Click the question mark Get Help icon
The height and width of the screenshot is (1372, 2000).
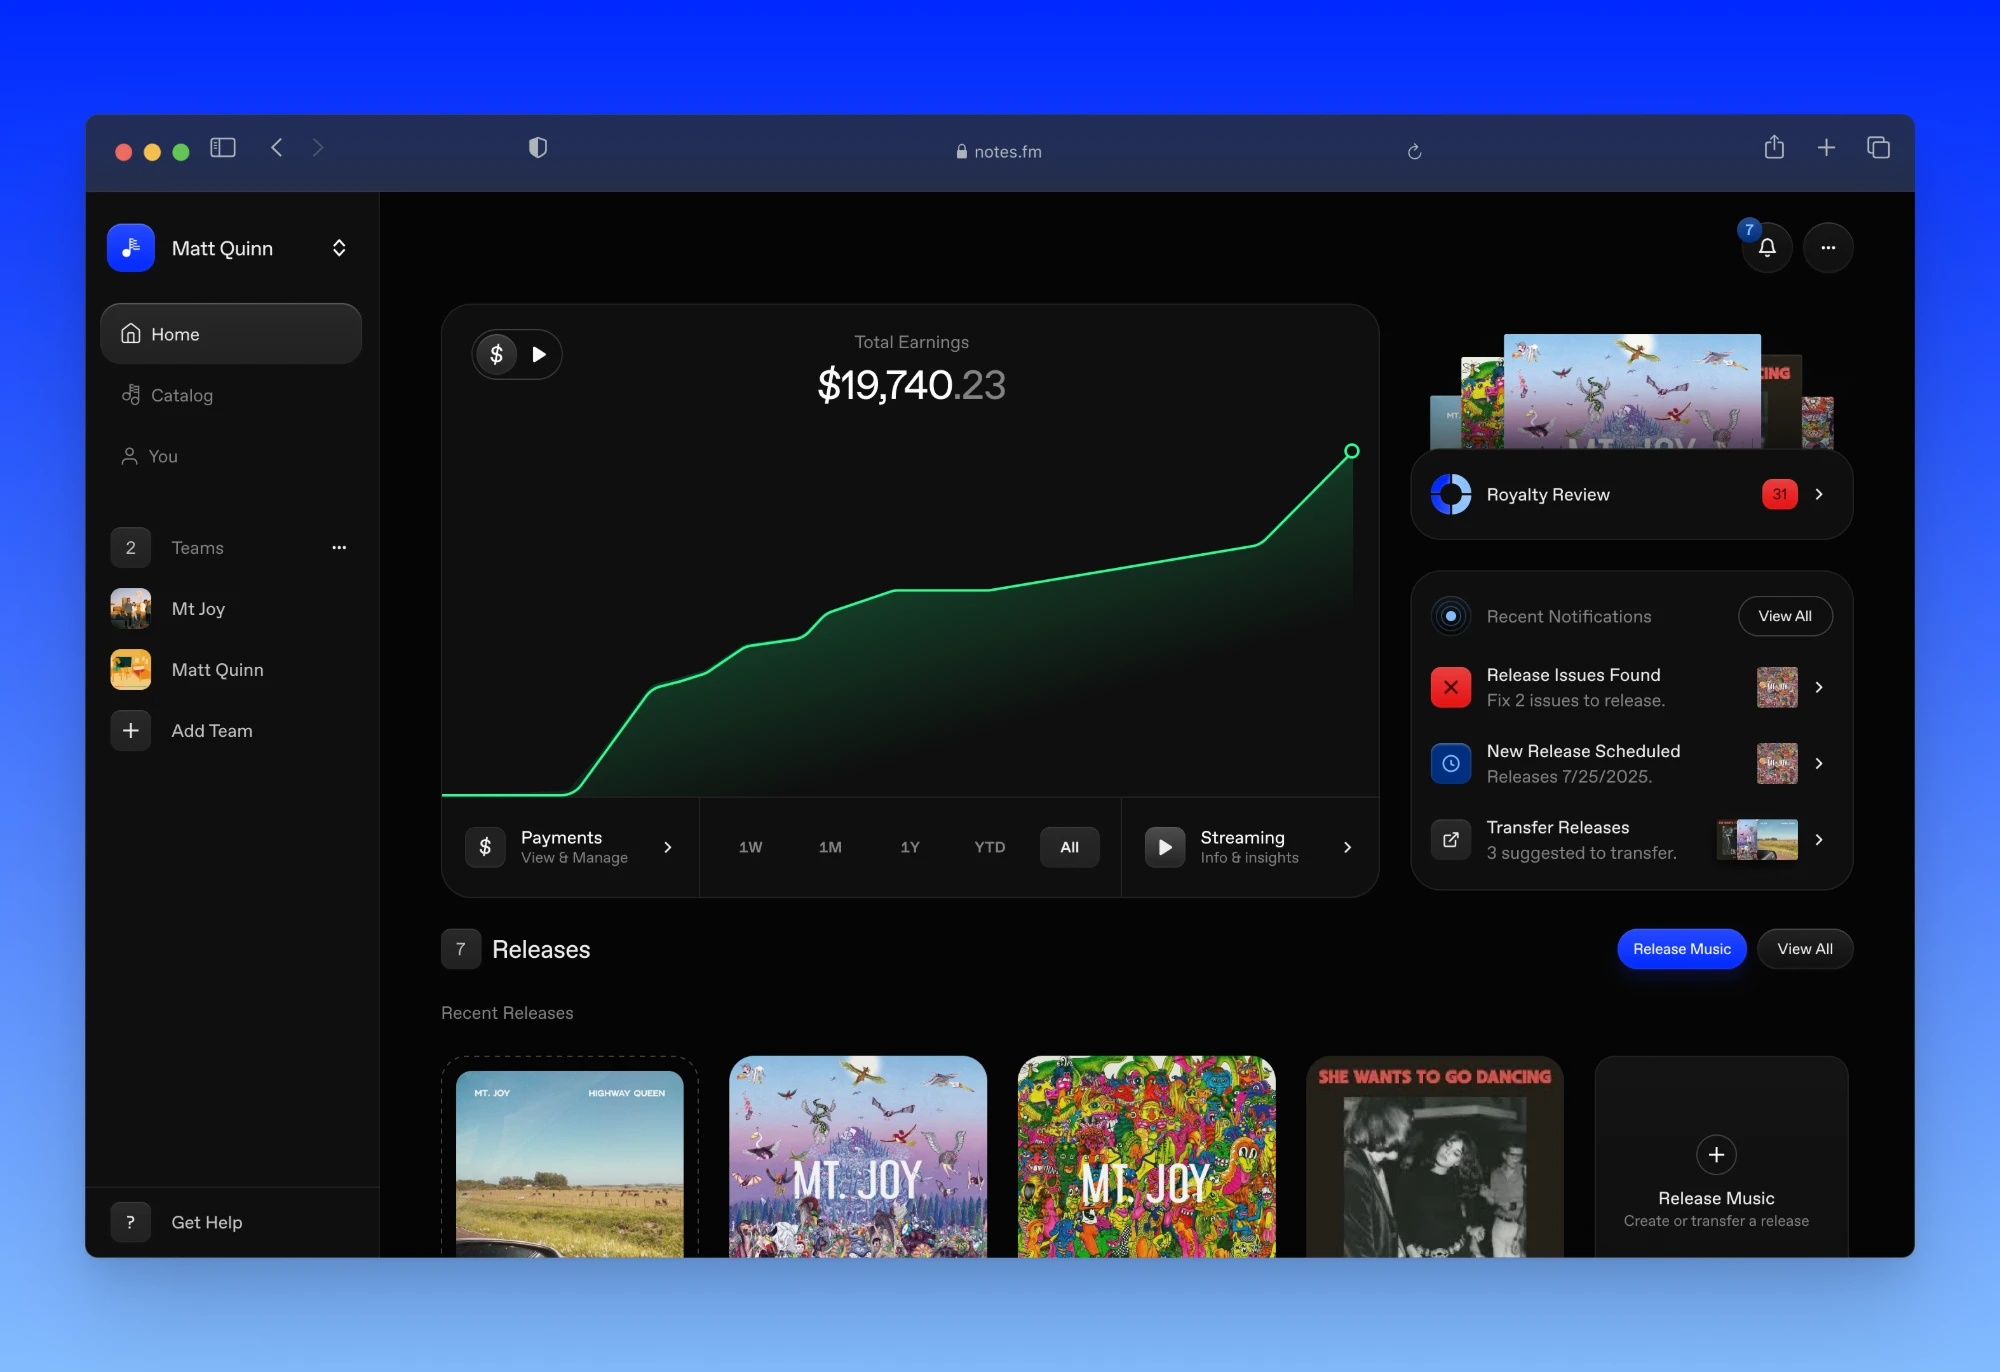(x=130, y=1222)
